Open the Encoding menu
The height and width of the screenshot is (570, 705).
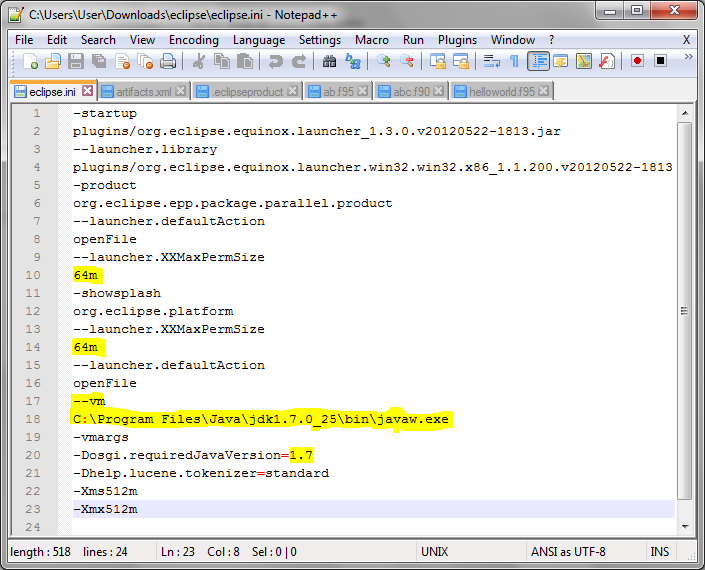pos(194,40)
